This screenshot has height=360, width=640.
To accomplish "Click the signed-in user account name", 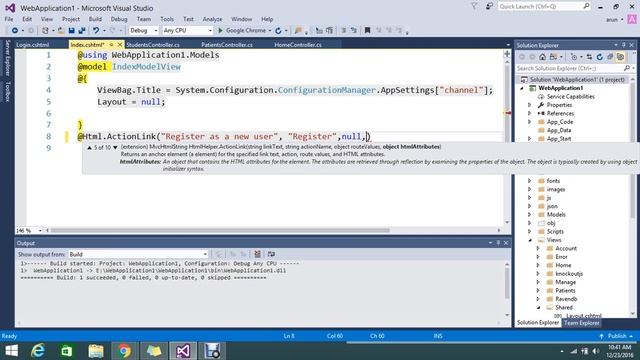I will coord(611,20).
